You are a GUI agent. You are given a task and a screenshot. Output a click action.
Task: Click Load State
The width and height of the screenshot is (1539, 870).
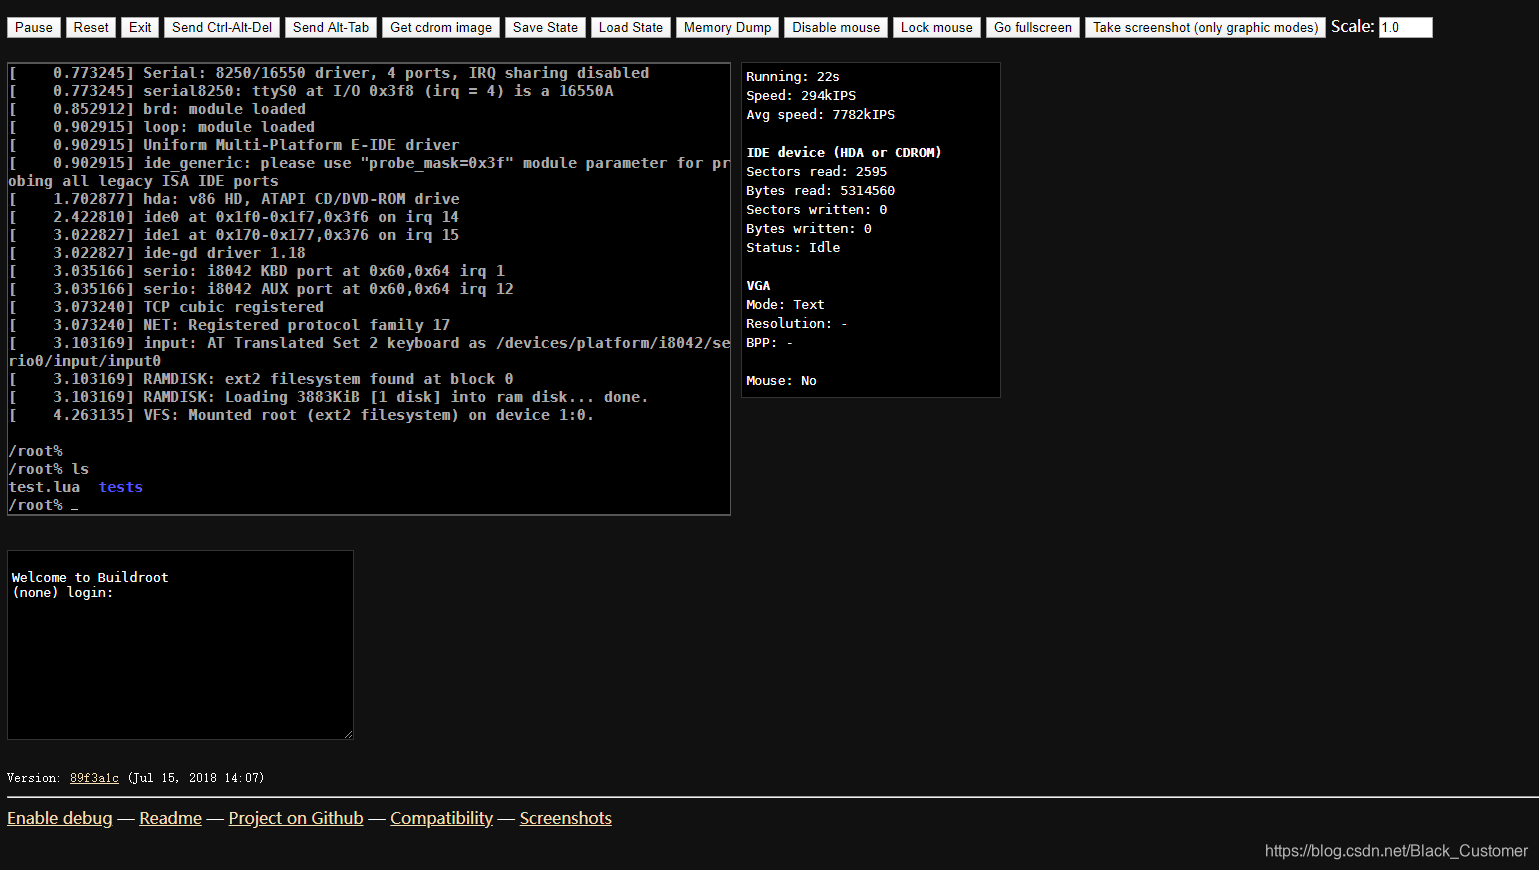(x=631, y=27)
